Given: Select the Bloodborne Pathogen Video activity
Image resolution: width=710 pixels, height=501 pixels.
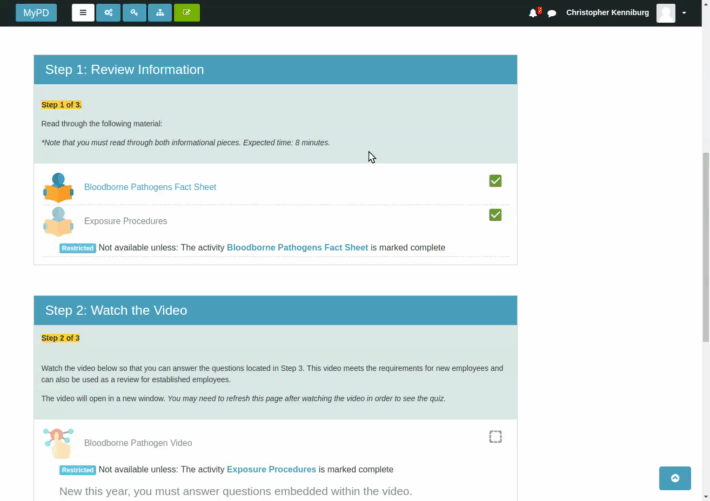Looking at the screenshot, I should pyautogui.click(x=138, y=443).
